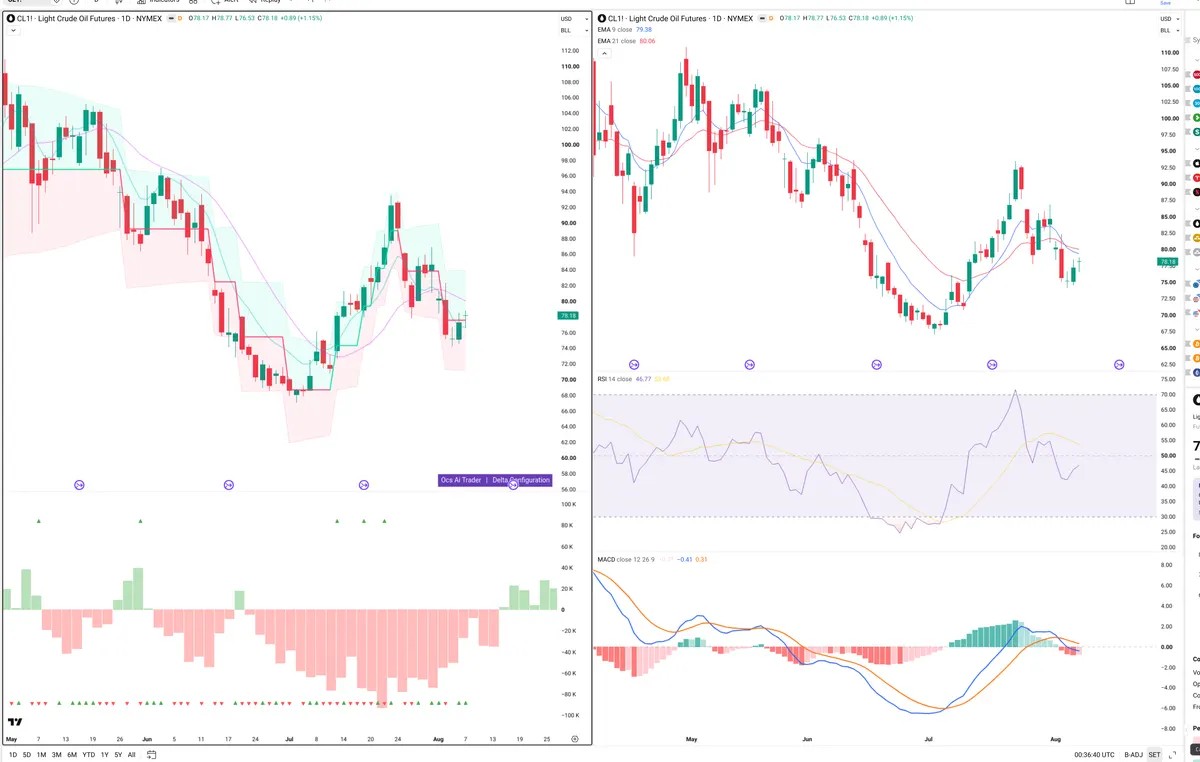Open the mid-July event marker on right chart
Viewport: 1200px width, 762px height.
[x=993, y=365]
